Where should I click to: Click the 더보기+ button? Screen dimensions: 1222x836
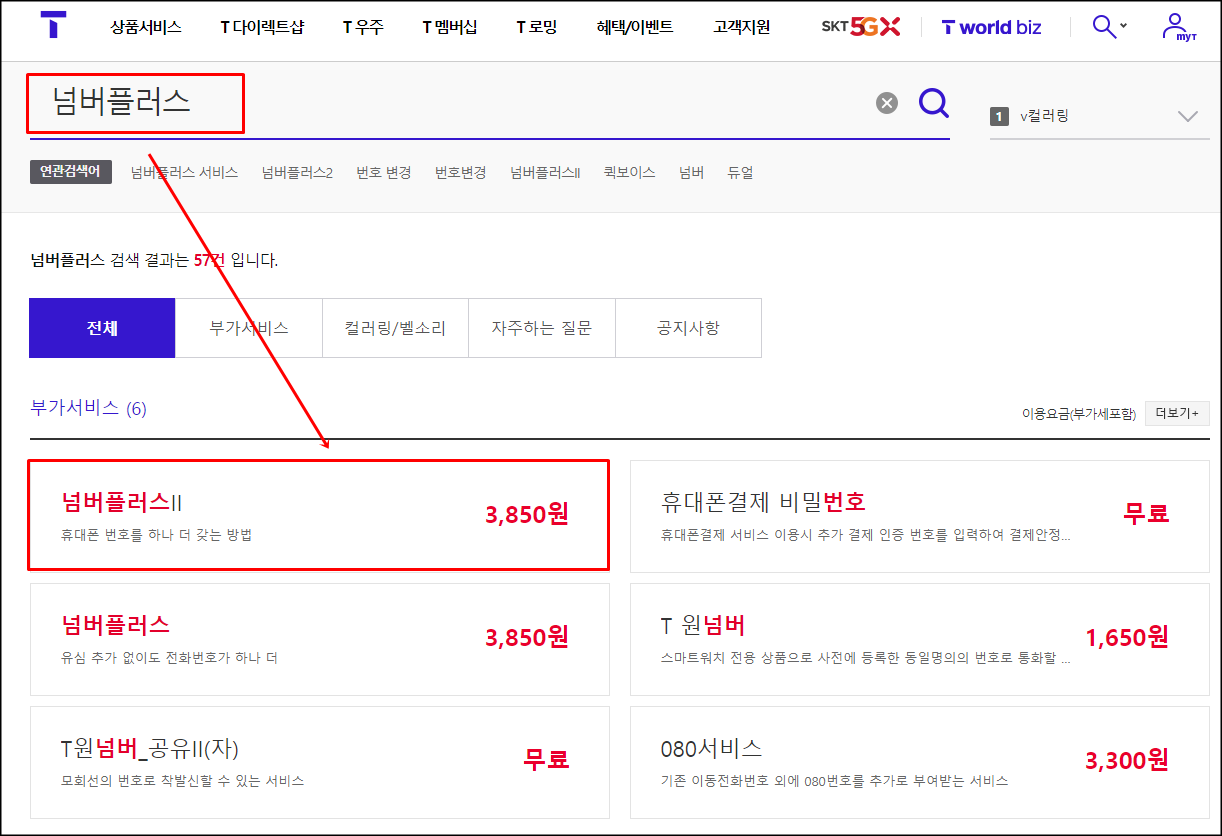[x=1177, y=413]
